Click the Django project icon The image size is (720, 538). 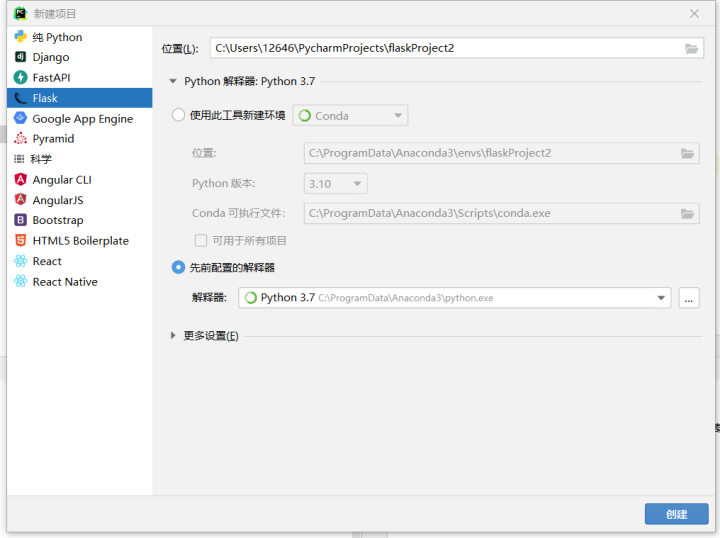coord(20,56)
